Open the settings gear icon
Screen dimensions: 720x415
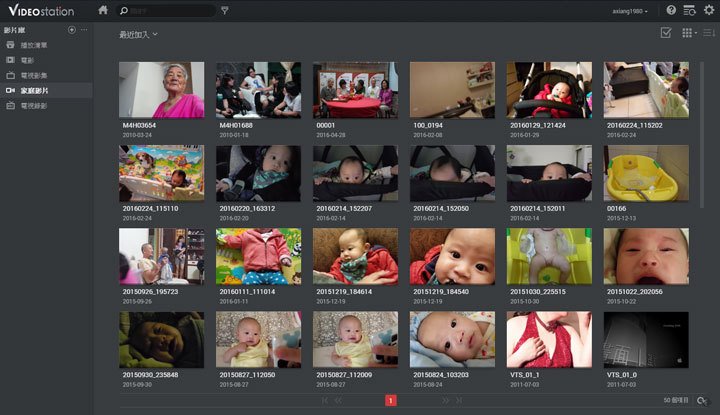pyautogui.click(x=708, y=10)
